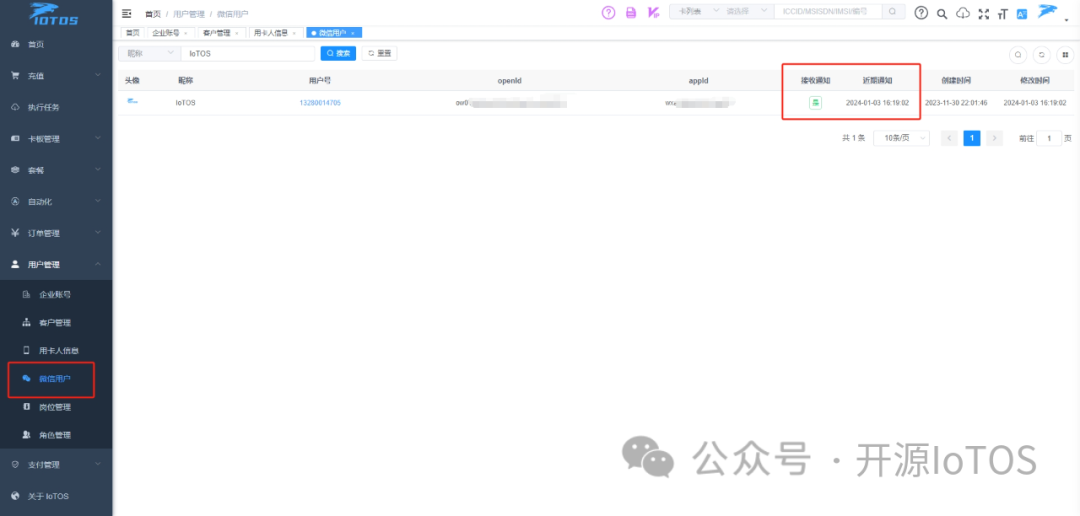1080x516 pixels.
Task: Open the purple VIP icon
Action: (x=653, y=12)
